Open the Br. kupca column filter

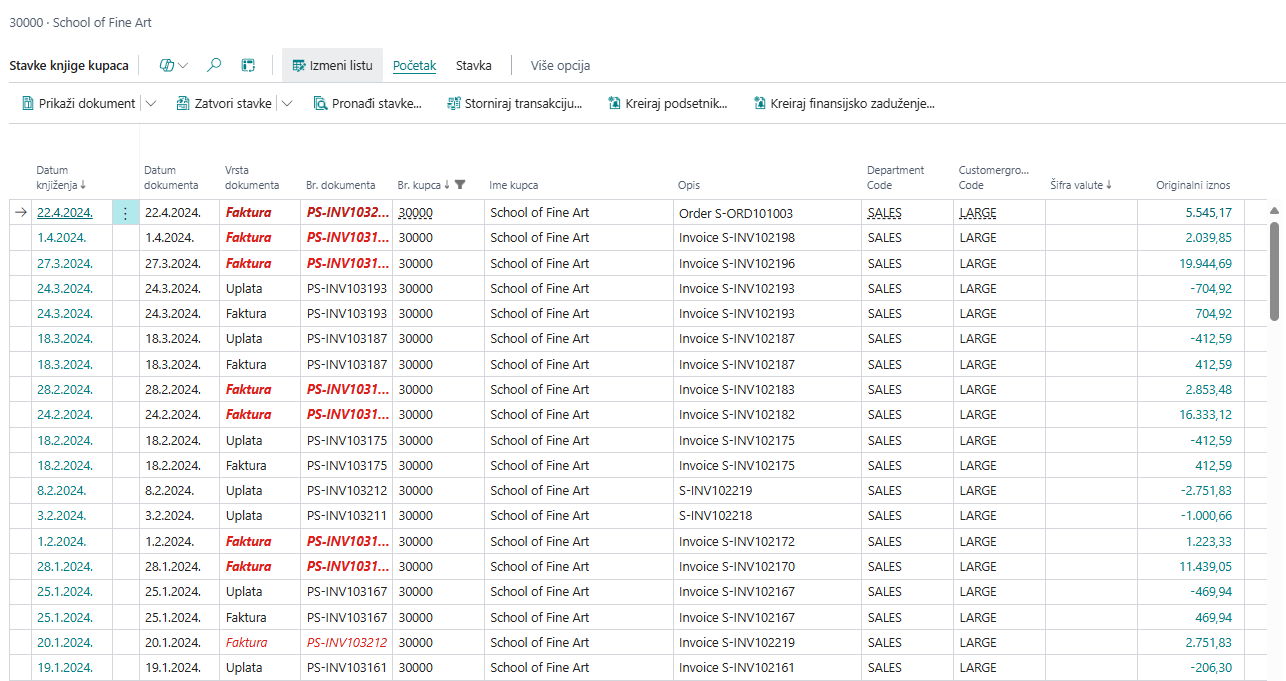[460, 185]
